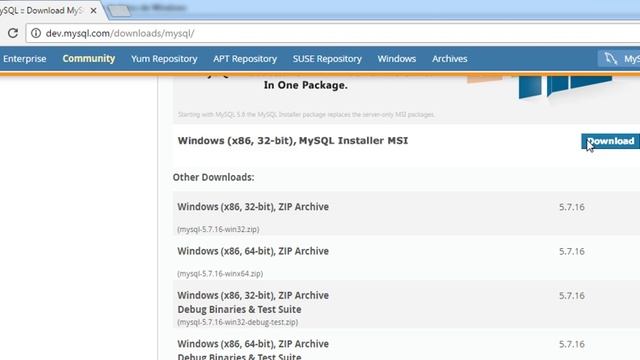Open the SUSE Repository nav item
Image resolution: width=640 pixels, height=360 pixels.
click(x=327, y=59)
